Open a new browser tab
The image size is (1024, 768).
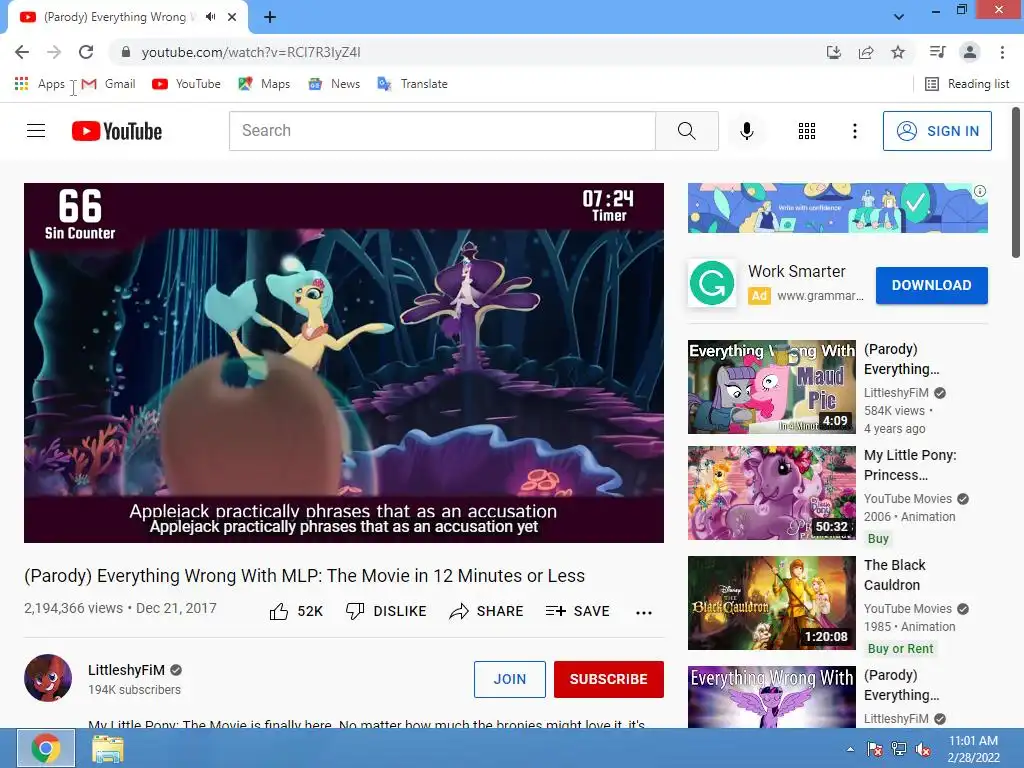tap(270, 17)
